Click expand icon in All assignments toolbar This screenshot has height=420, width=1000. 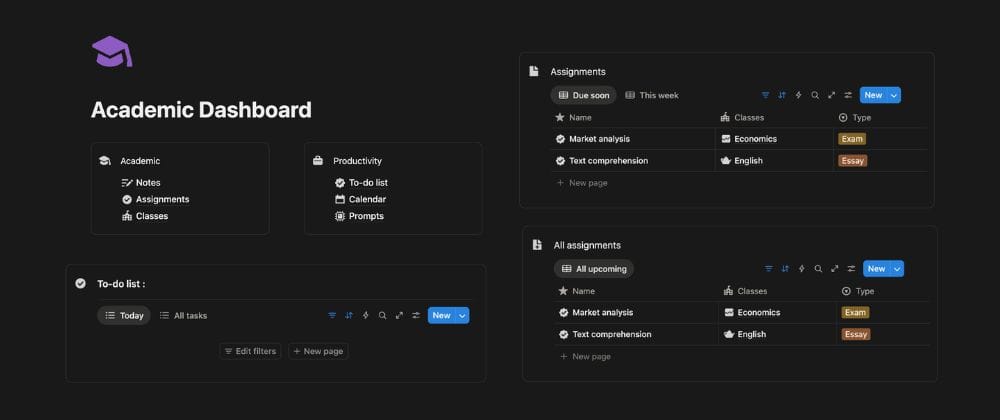[x=835, y=269]
